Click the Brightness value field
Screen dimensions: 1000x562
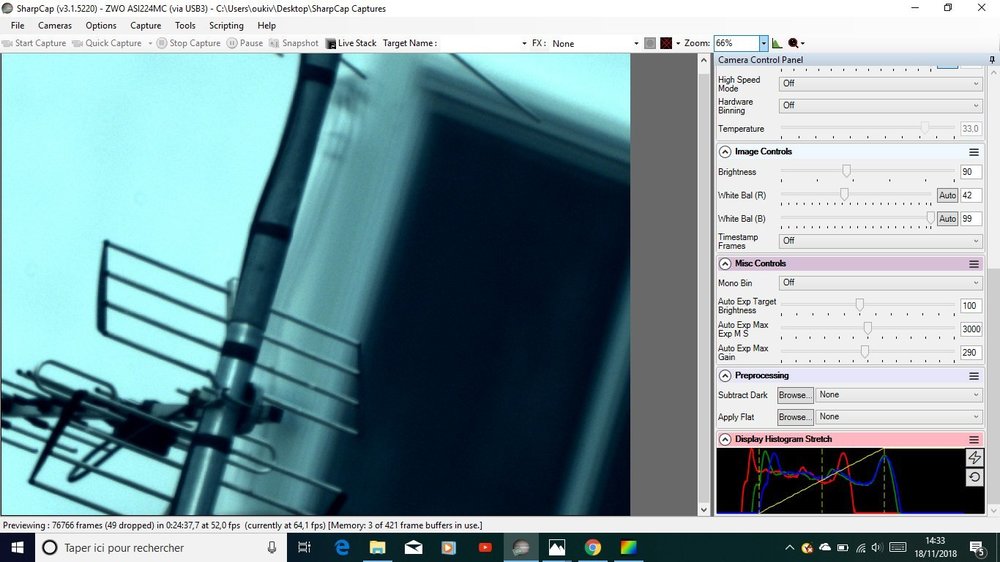click(971, 172)
